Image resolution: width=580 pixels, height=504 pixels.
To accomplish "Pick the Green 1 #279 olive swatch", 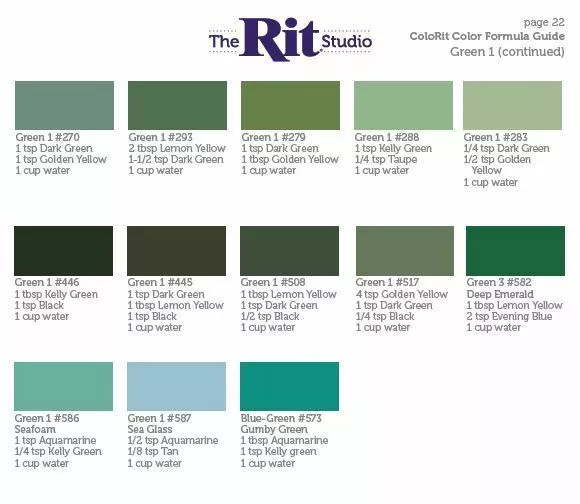I will click(x=290, y=105).
